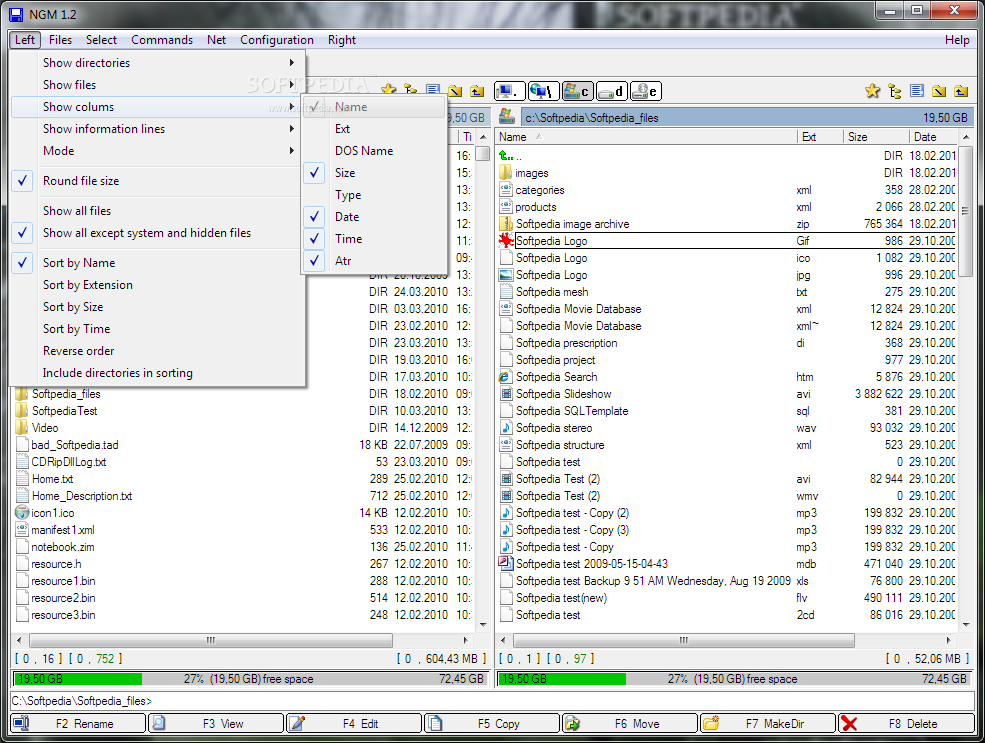Click the list view icon in left panel toolbar
This screenshot has height=743, width=985.
pos(433,90)
